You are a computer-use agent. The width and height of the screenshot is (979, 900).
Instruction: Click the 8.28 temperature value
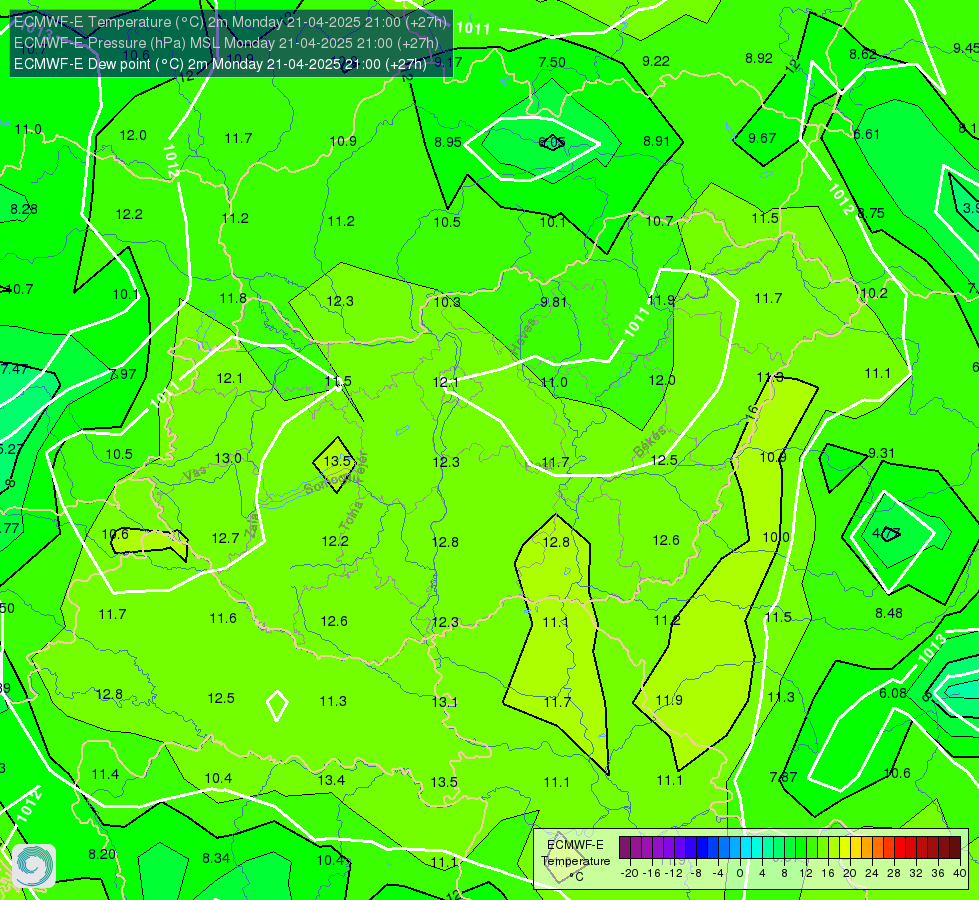24,209
